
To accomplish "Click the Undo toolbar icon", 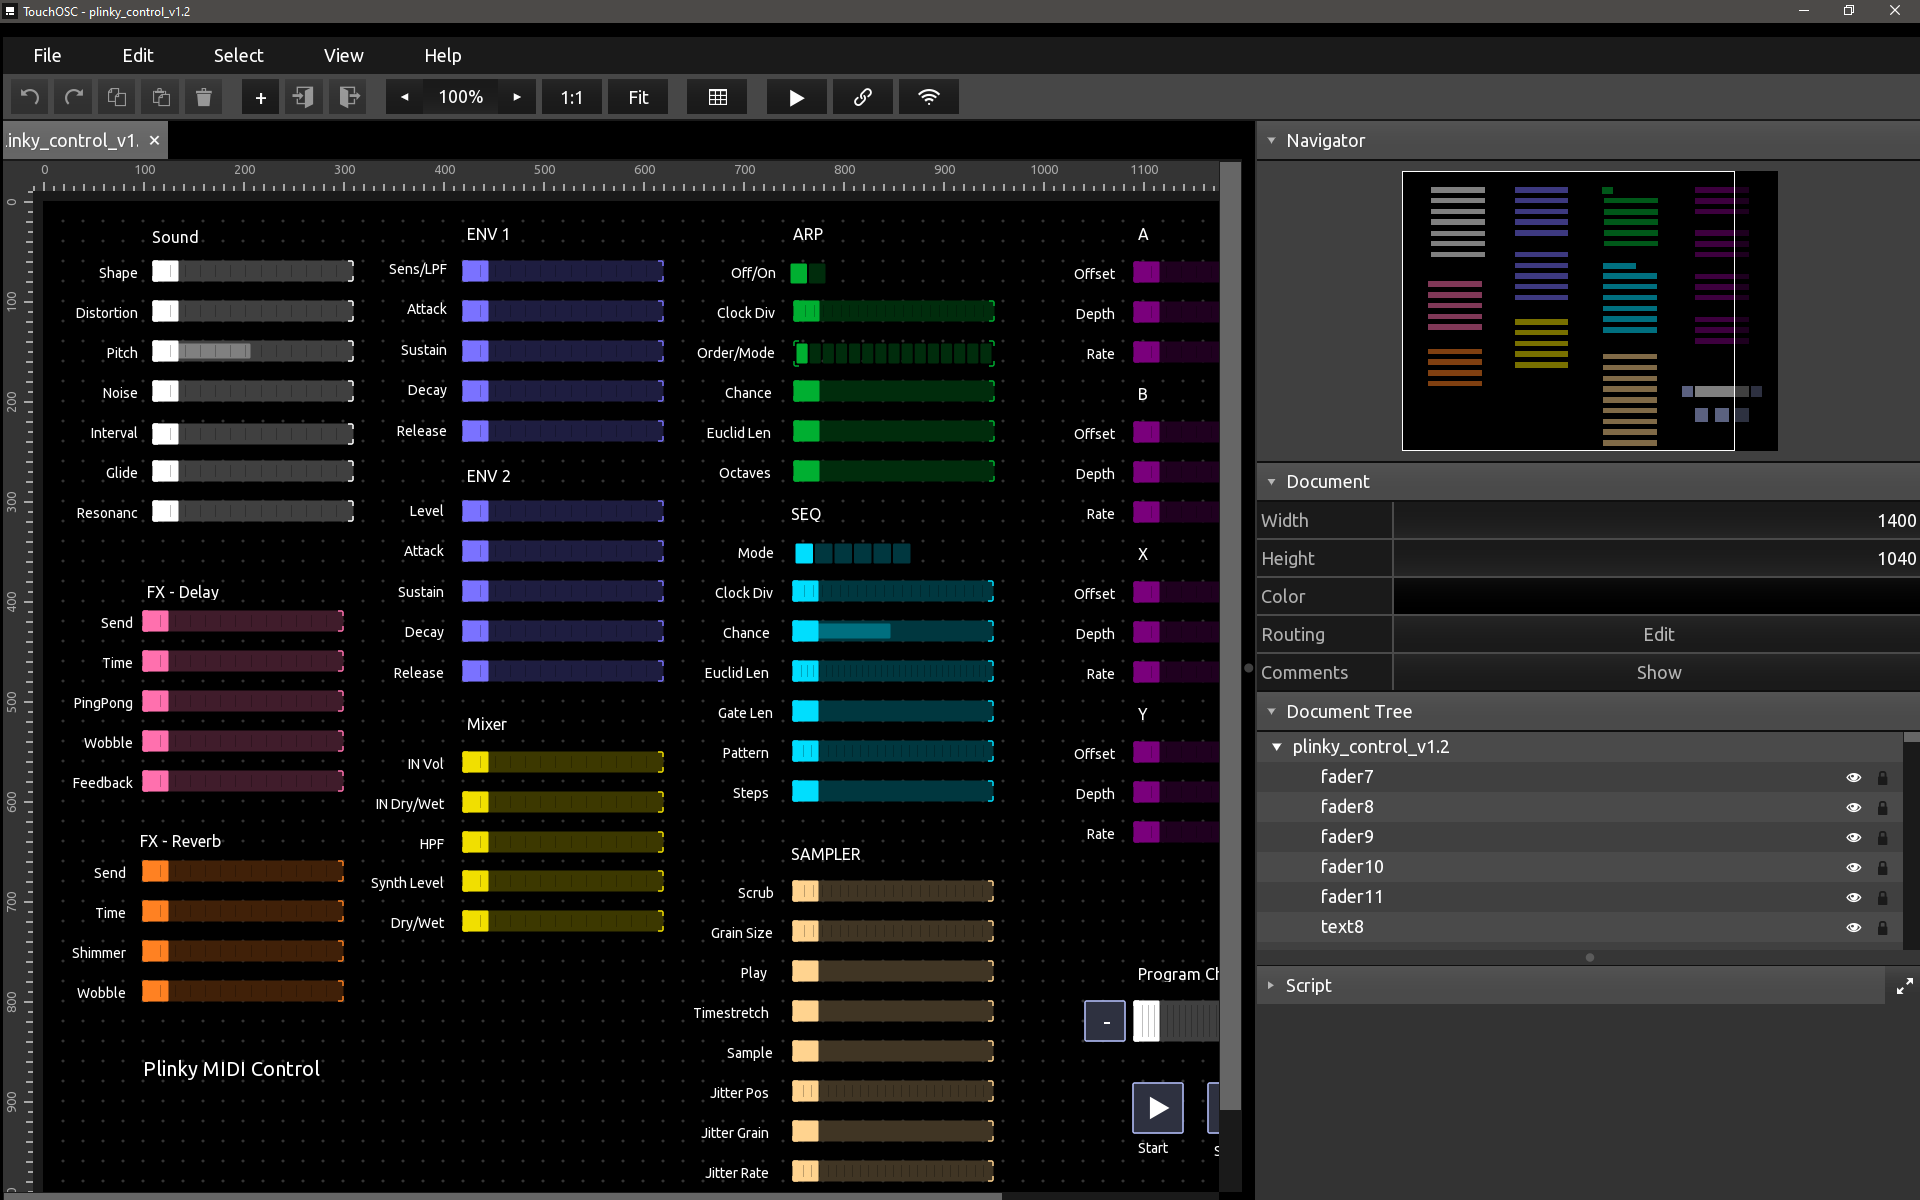I will tap(30, 97).
